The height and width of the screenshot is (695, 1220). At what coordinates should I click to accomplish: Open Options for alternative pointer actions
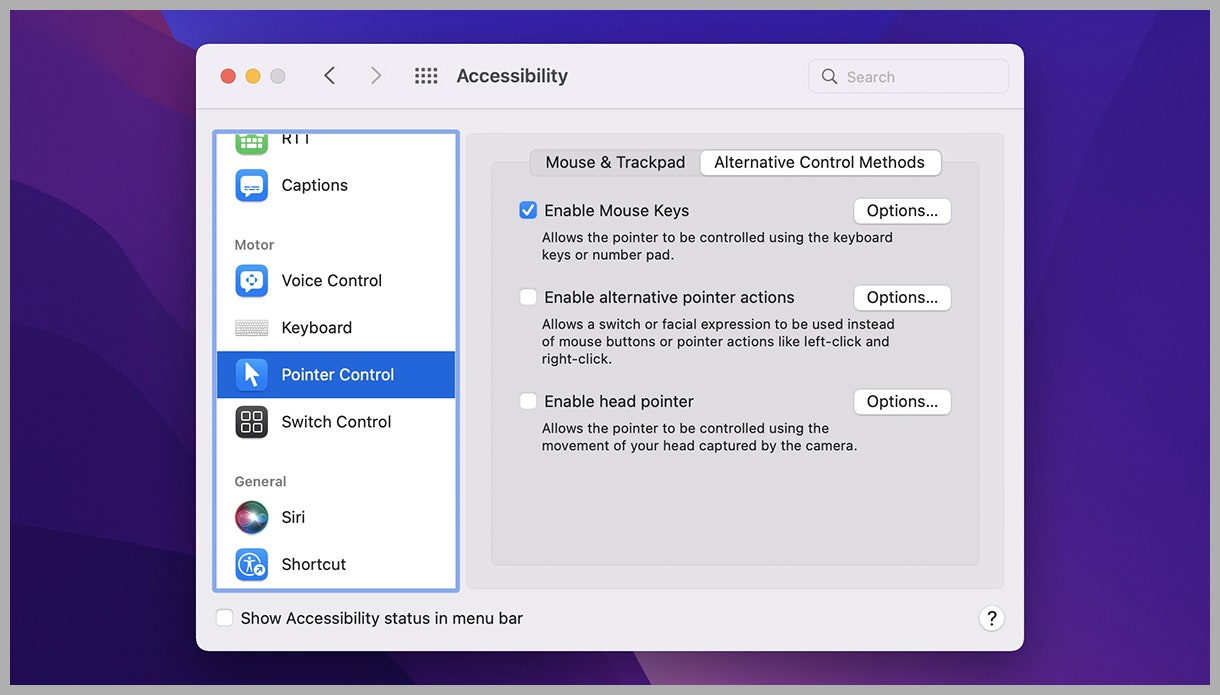(901, 297)
